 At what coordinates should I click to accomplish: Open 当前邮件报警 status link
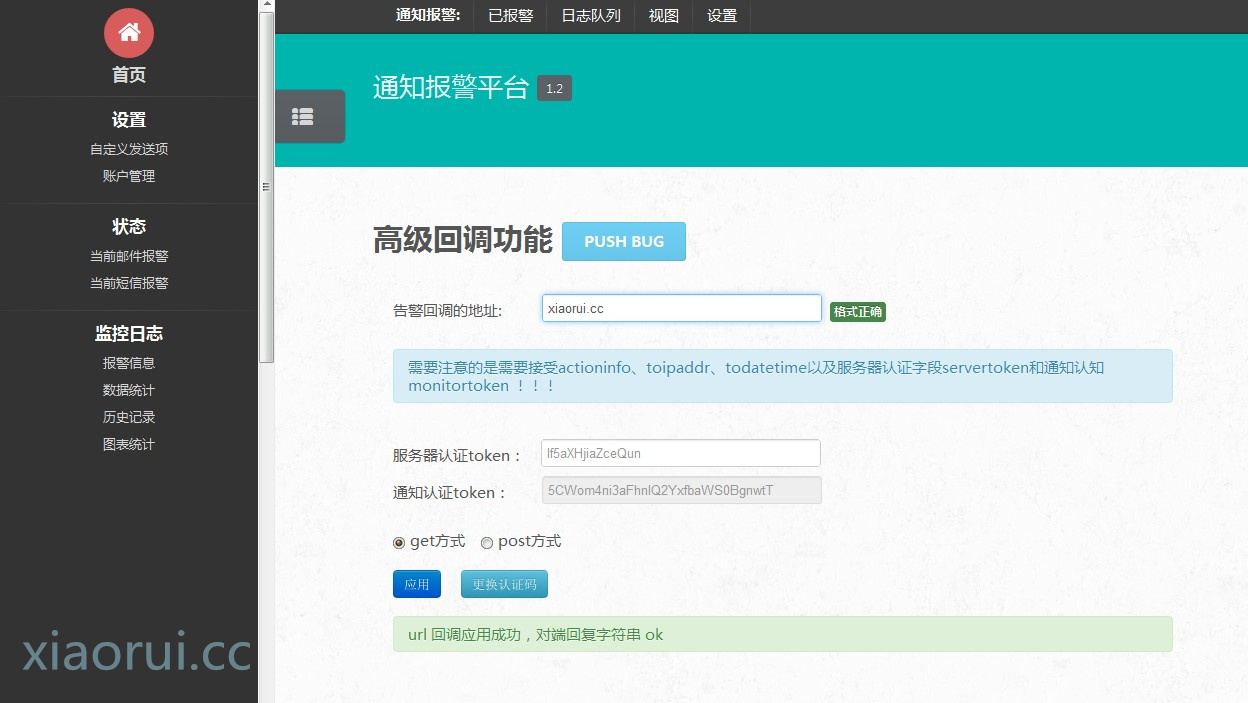coord(129,256)
